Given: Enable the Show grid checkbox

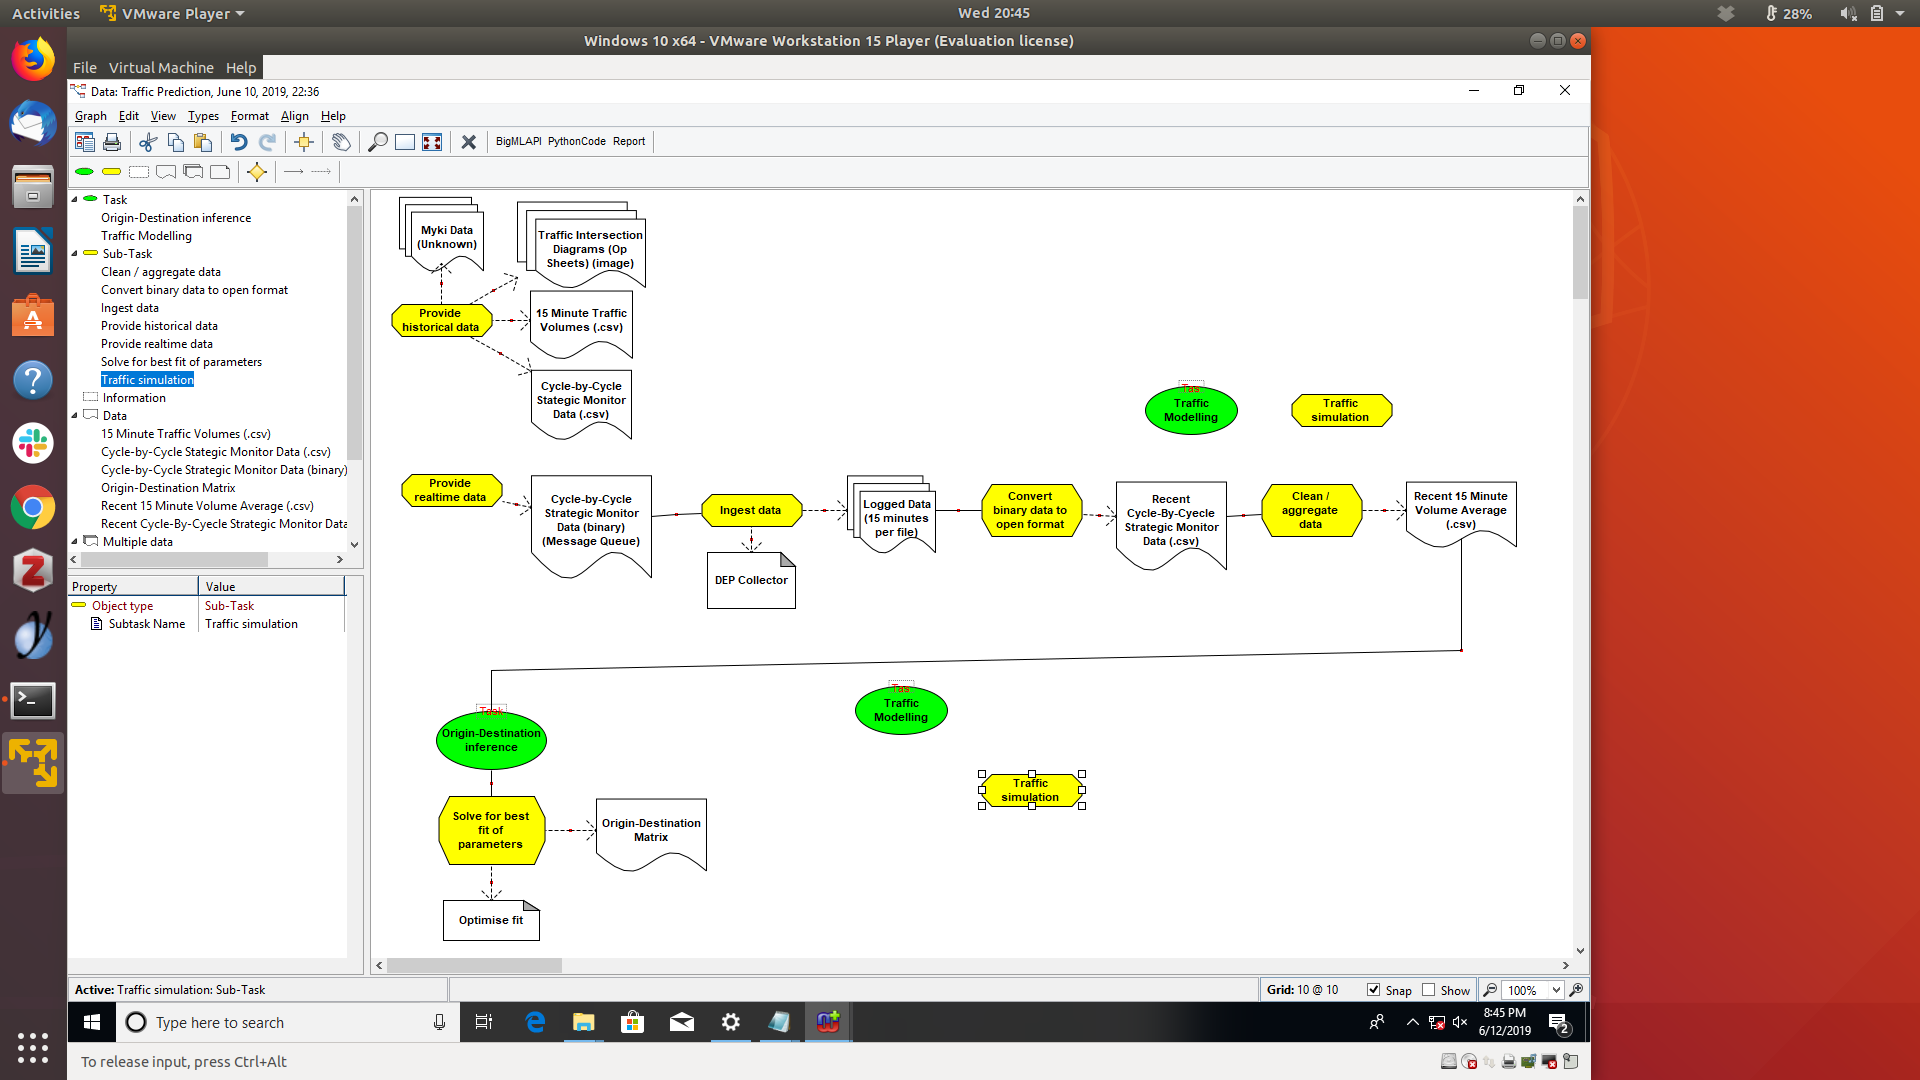Looking at the screenshot, I should pos(1429,990).
